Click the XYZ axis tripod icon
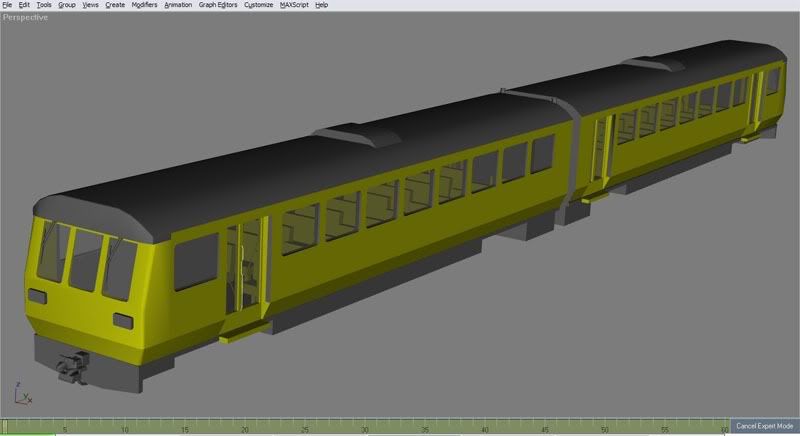This screenshot has height=436, width=800. pyautogui.click(x=23, y=394)
